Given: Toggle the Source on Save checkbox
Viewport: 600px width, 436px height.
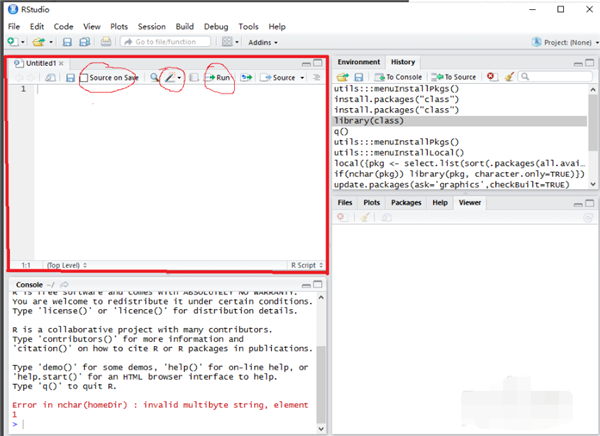Looking at the screenshot, I should (85, 77).
